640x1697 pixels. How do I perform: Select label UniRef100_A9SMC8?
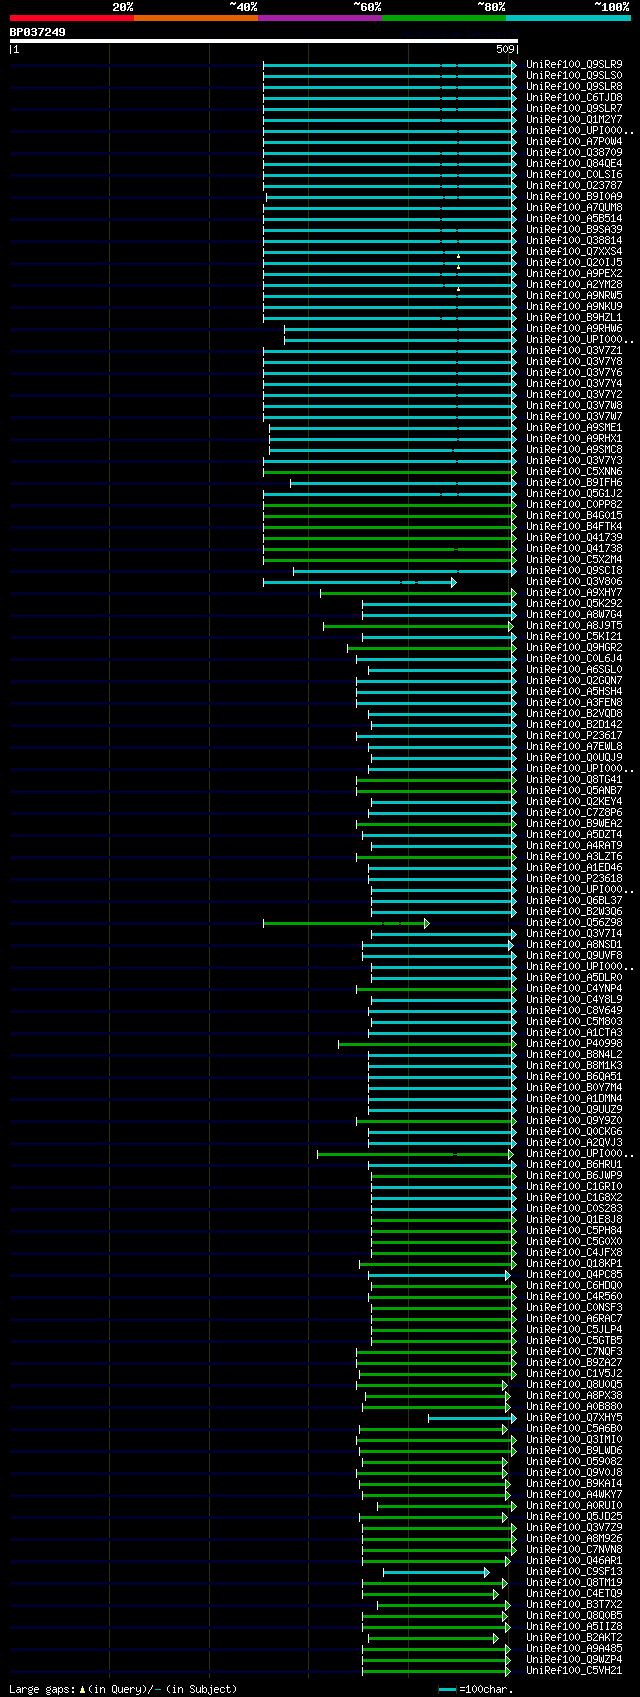[574, 450]
